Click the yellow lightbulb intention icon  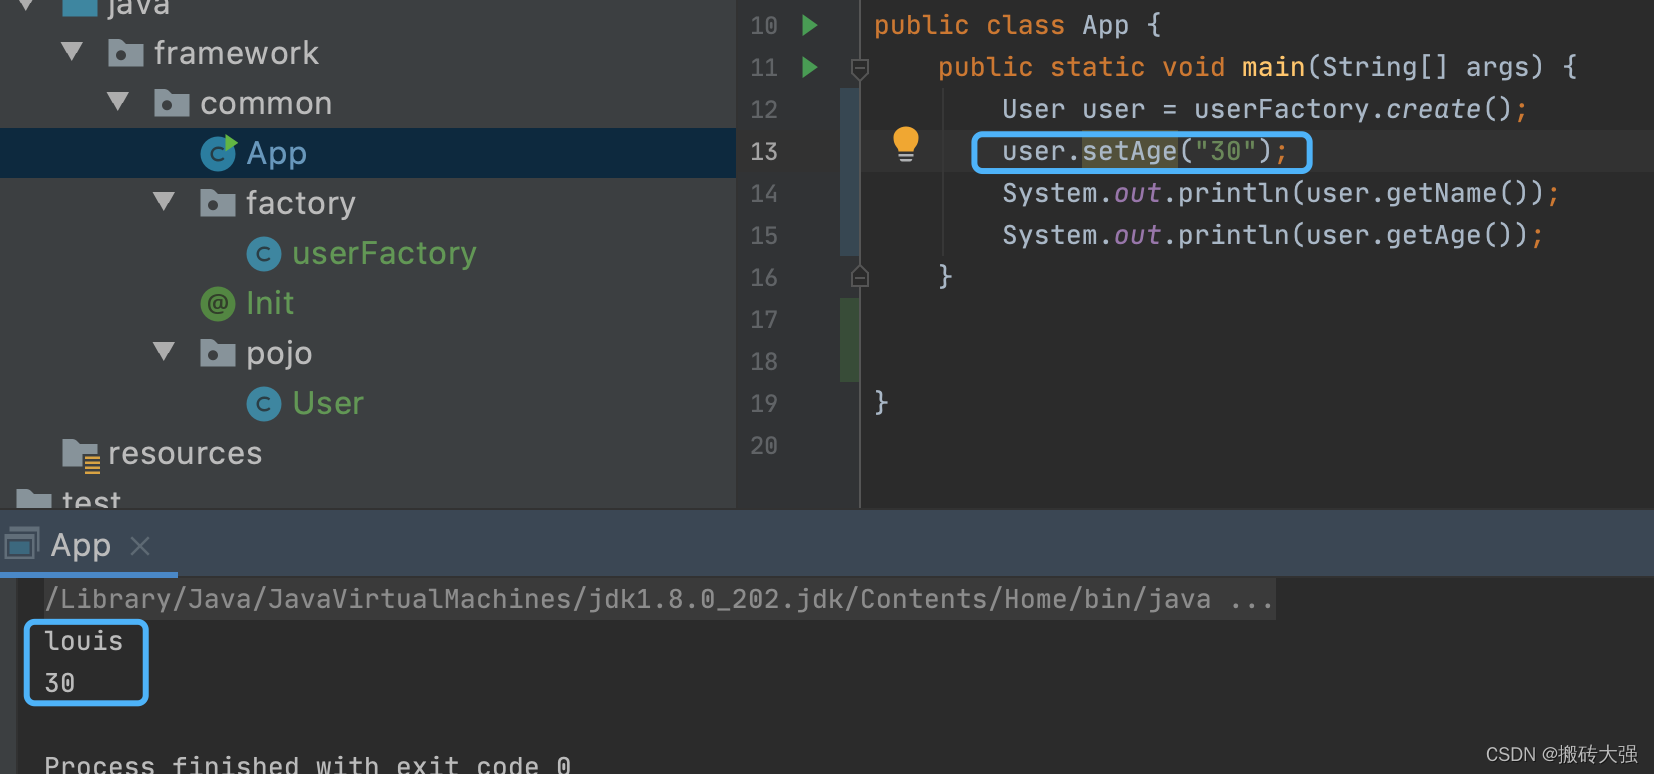pos(906,145)
